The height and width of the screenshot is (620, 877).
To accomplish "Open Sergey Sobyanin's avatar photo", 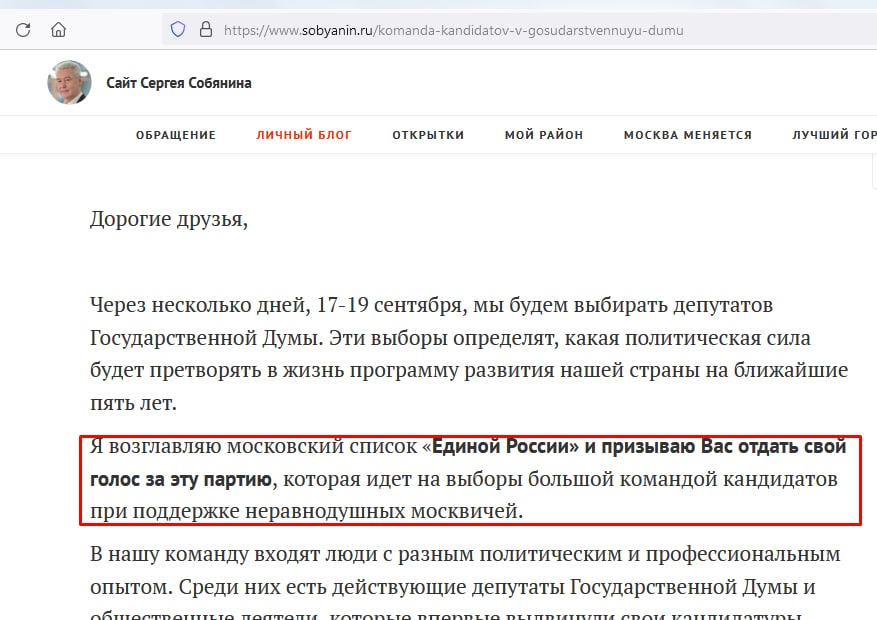I will point(69,82).
